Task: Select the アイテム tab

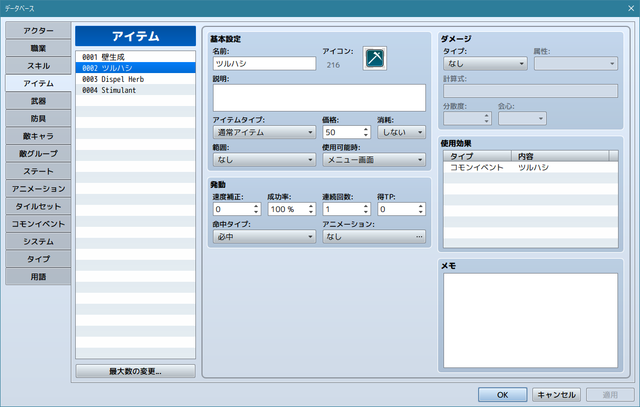Action: [x=38, y=83]
